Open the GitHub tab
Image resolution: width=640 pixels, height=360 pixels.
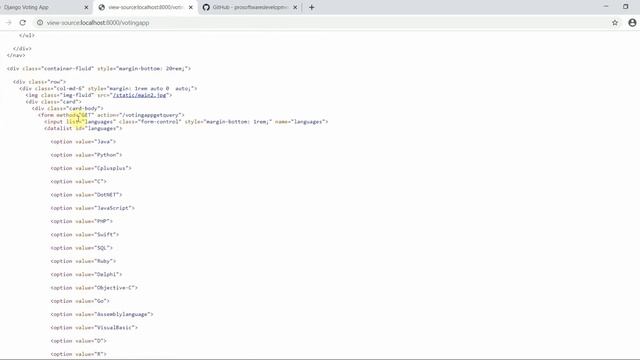click(250, 7)
